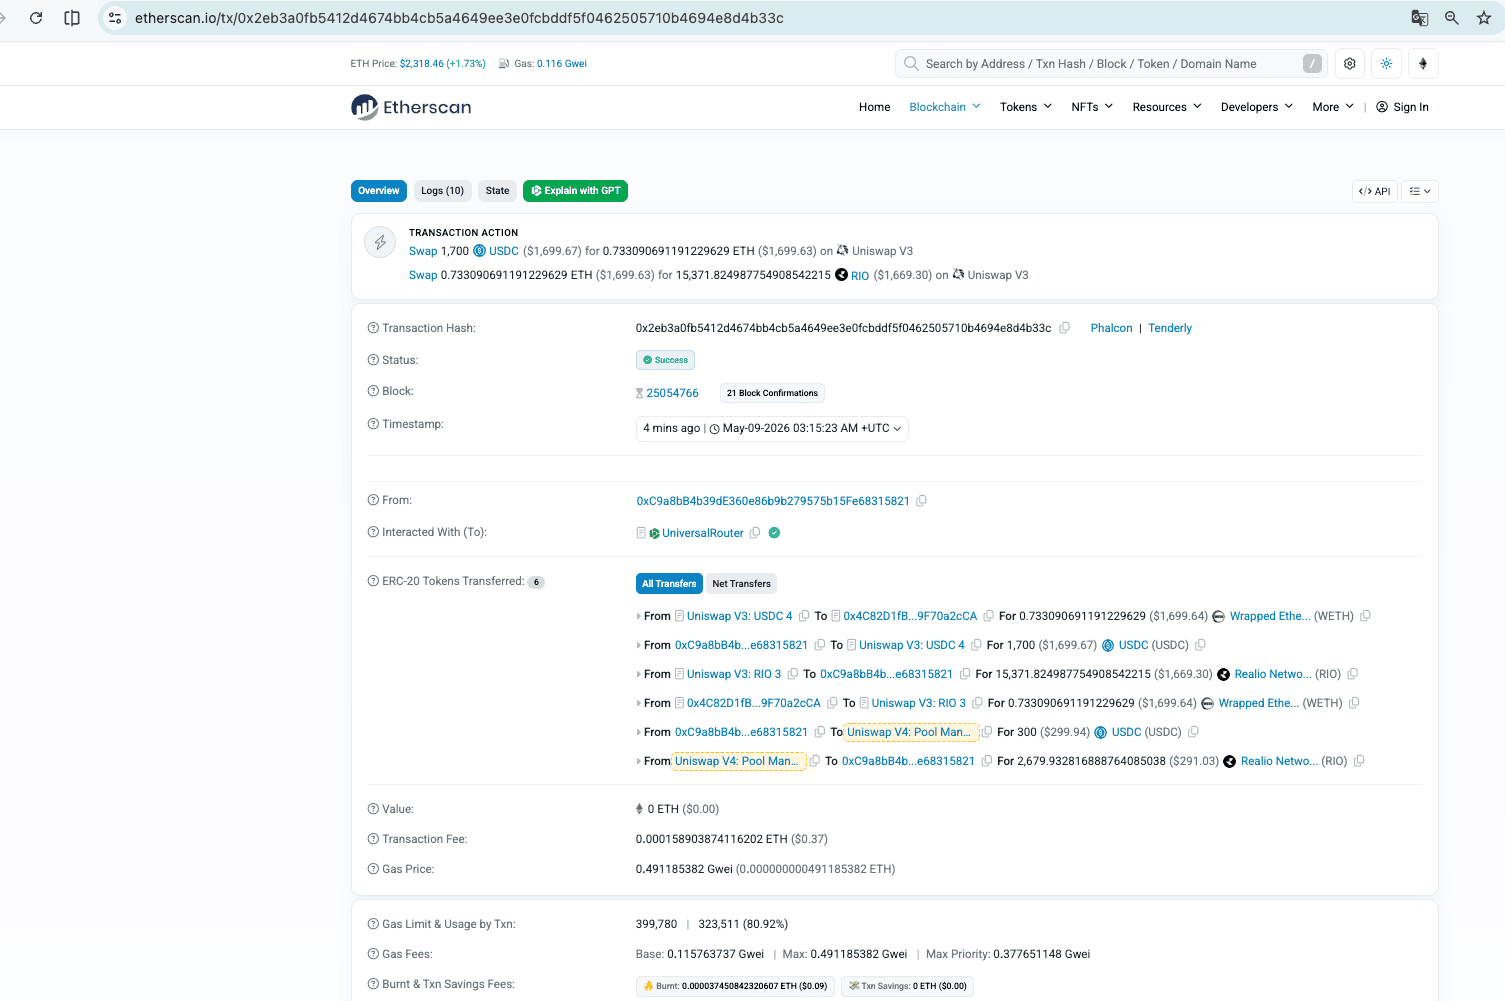The image size is (1505, 1001).
Task: Open the NFTs dropdown menu
Action: tap(1092, 107)
